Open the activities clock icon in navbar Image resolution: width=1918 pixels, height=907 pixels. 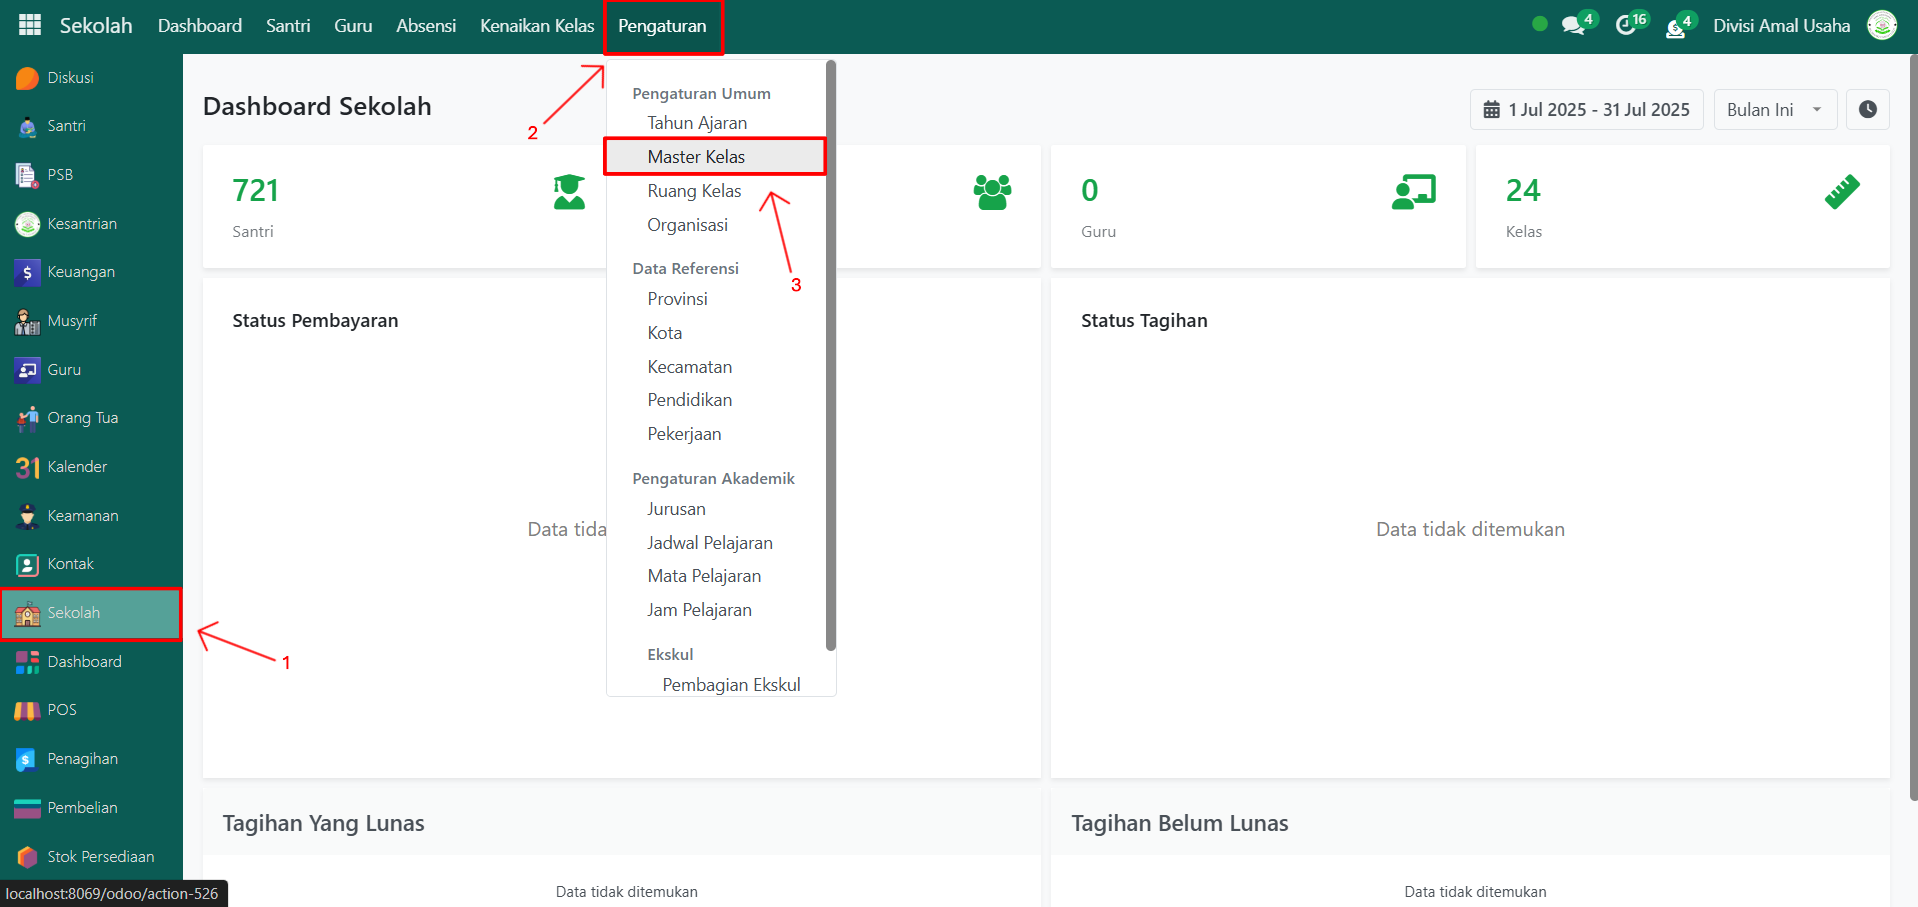click(1627, 26)
